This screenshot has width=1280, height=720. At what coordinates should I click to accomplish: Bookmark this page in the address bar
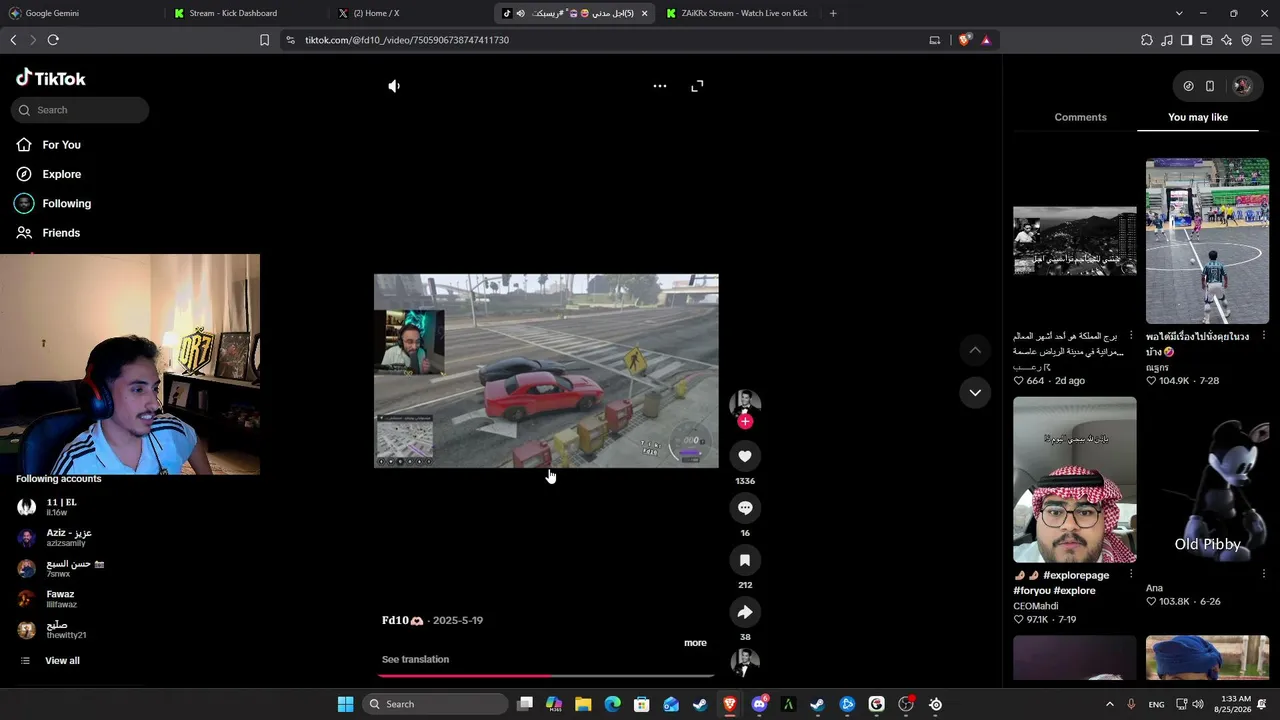(x=264, y=40)
